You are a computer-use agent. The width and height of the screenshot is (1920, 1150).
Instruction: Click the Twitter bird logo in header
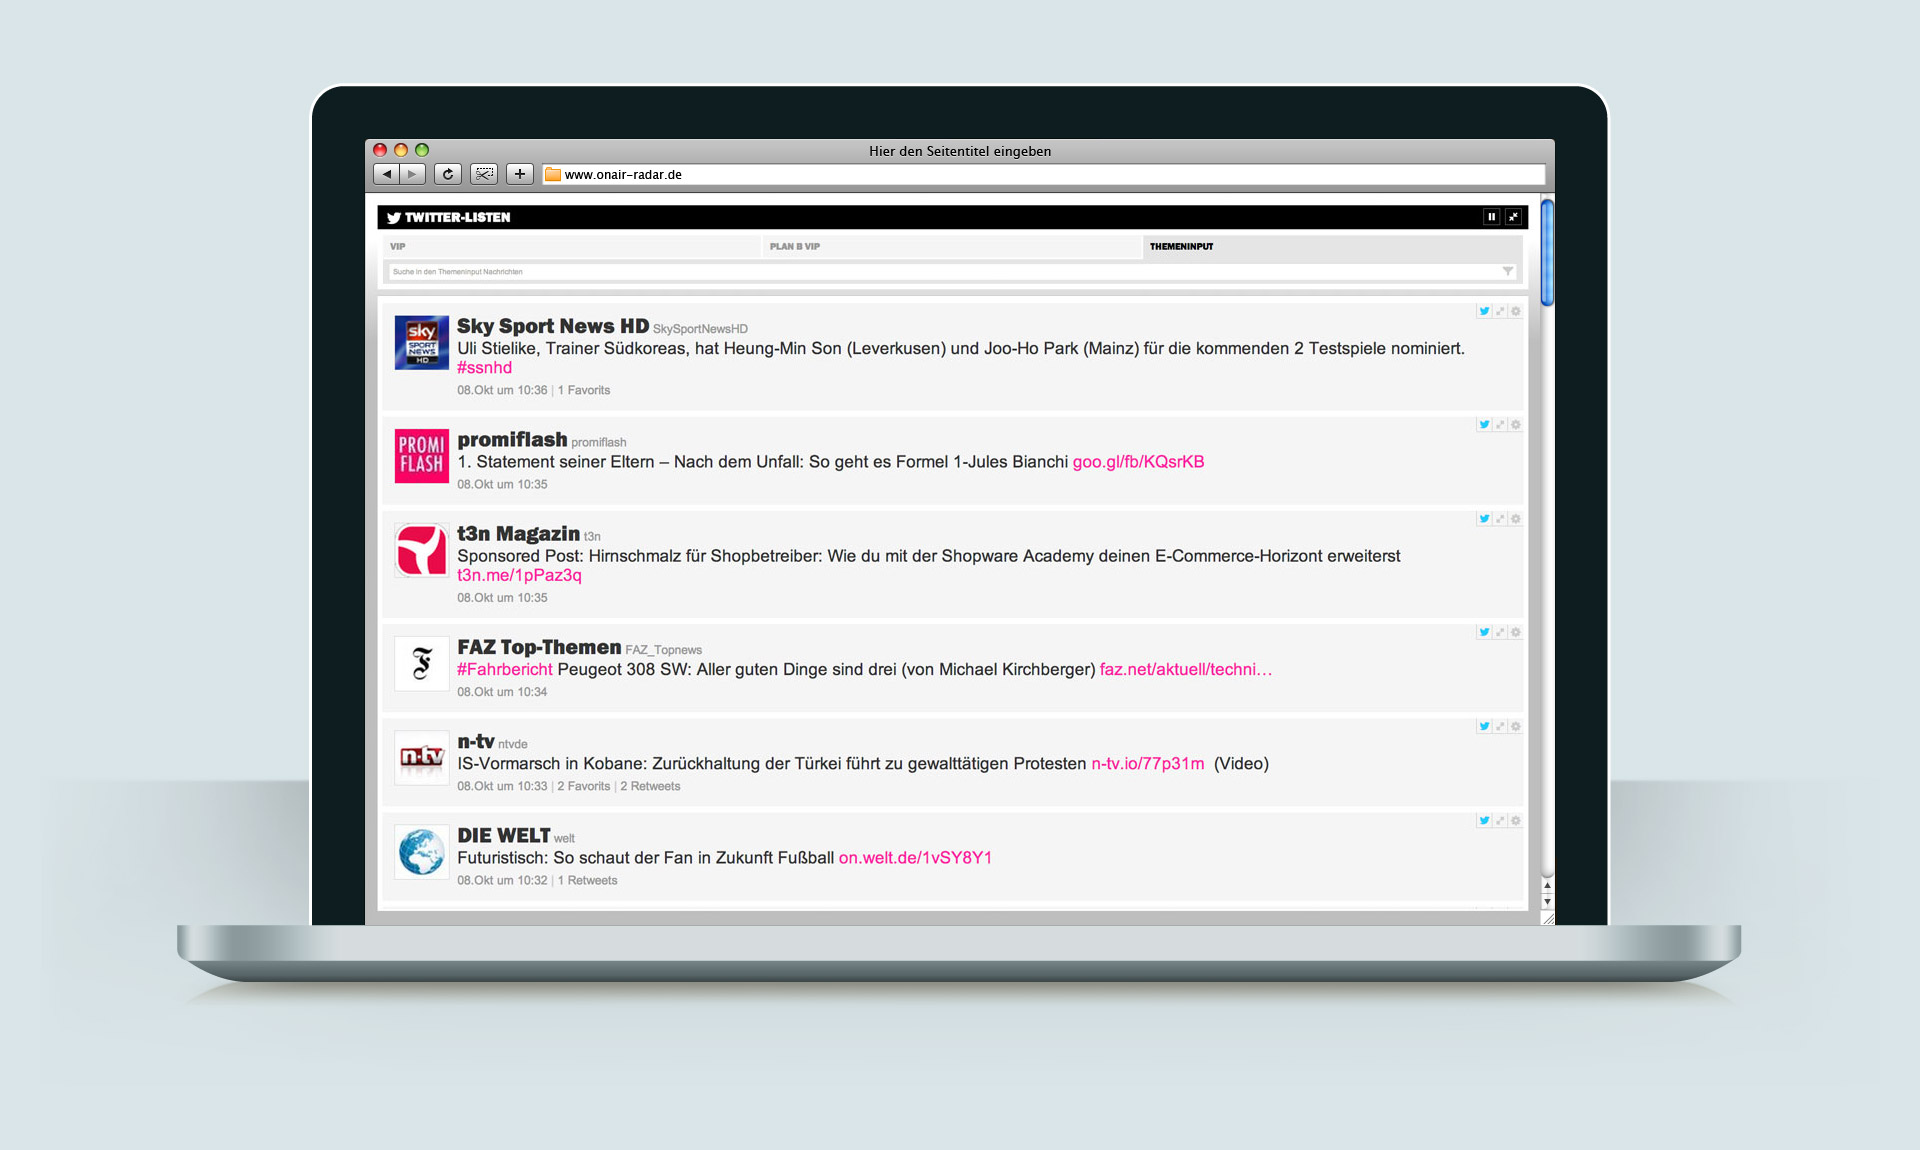click(x=394, y=217)
